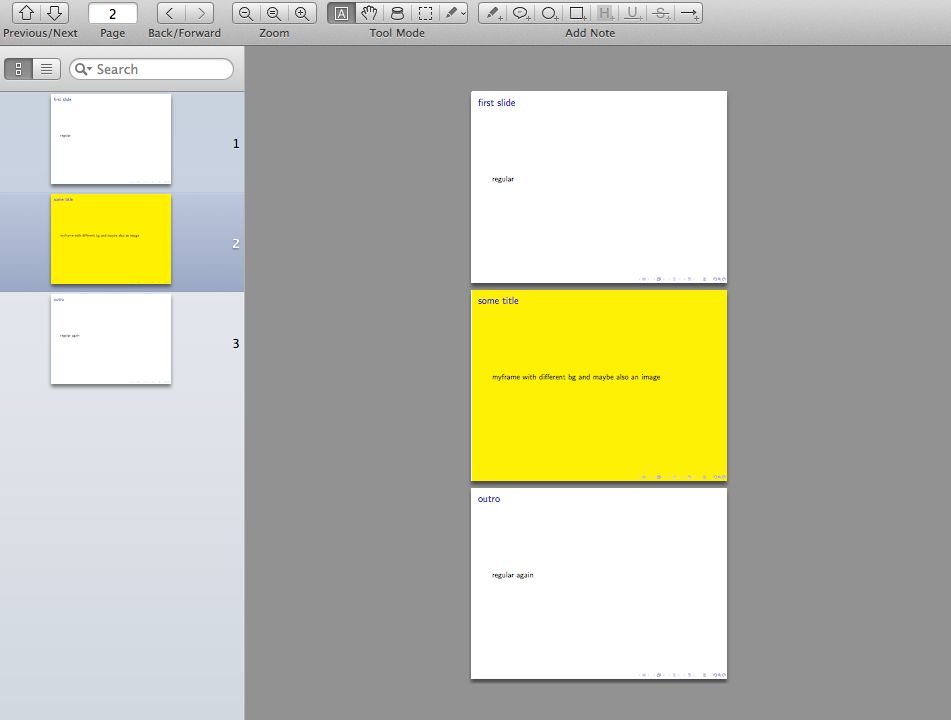Image resolution: width=951 pixels, height=720 pixels.
Task: Add a box note
Action: click(577, 13)
